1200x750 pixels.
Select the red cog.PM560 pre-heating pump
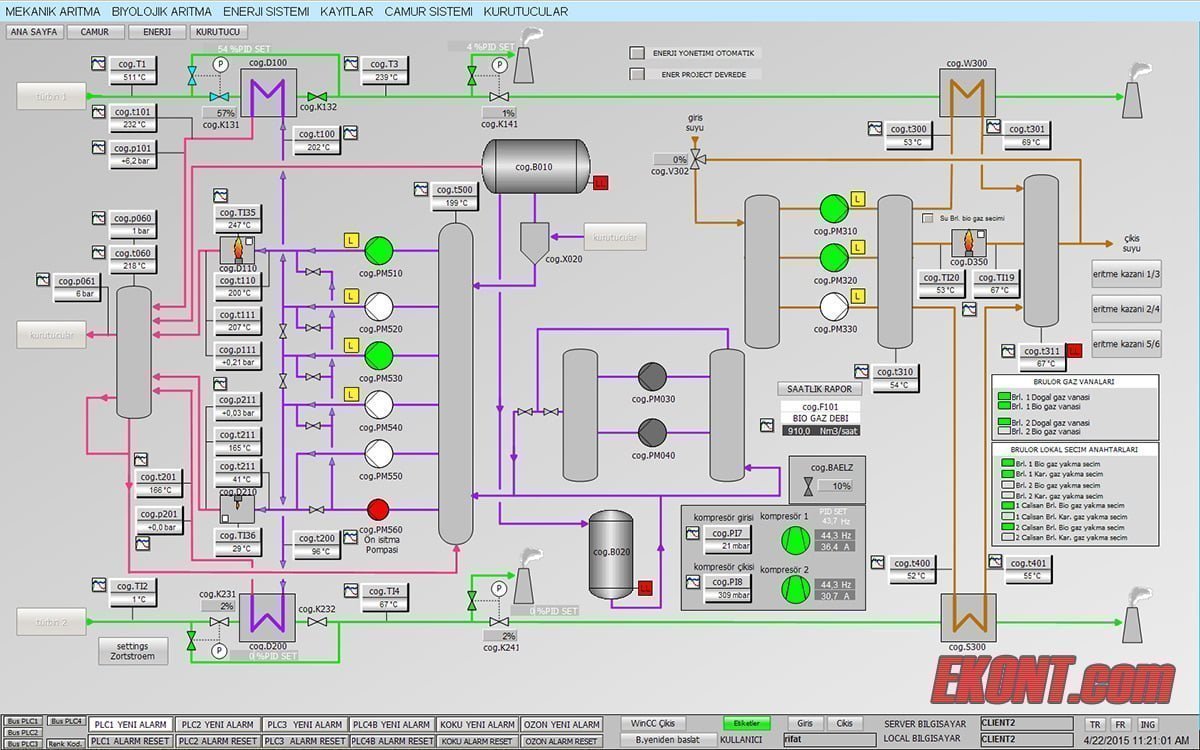378,509
